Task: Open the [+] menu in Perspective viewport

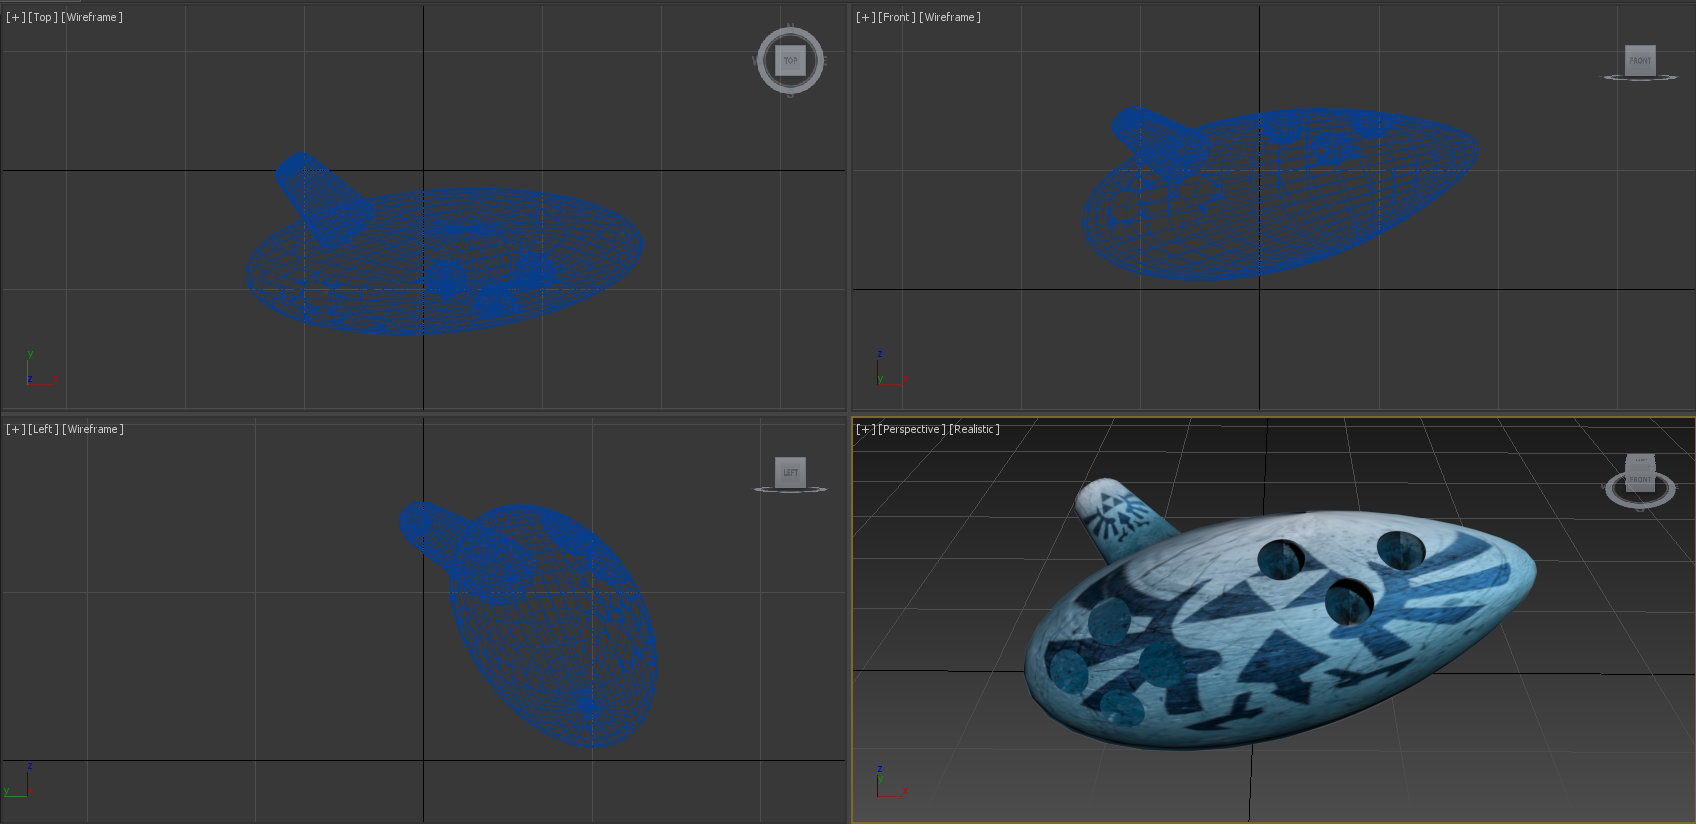Action: pyautogui.click(x=866, y=429)
